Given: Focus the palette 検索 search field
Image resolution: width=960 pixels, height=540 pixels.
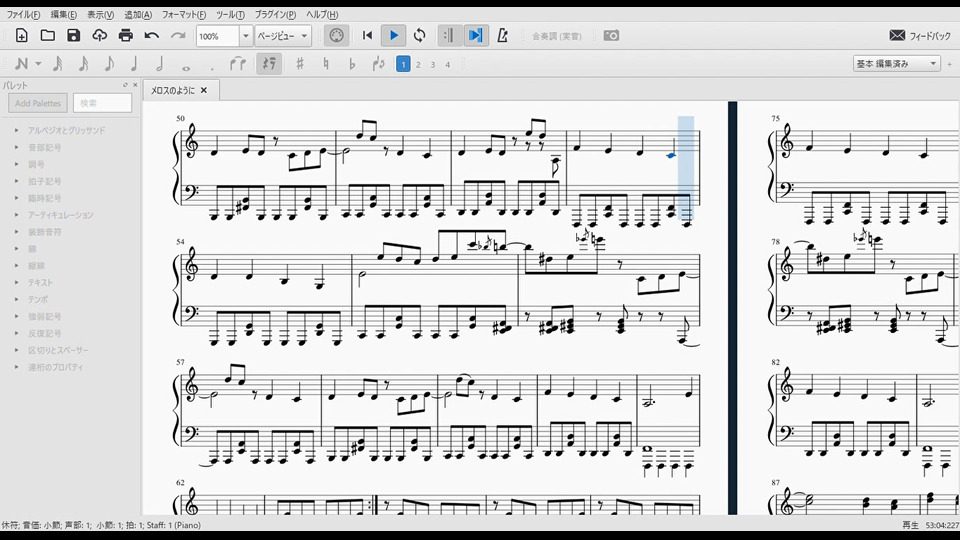Looking at the screenshot, I should coord(102,103).
